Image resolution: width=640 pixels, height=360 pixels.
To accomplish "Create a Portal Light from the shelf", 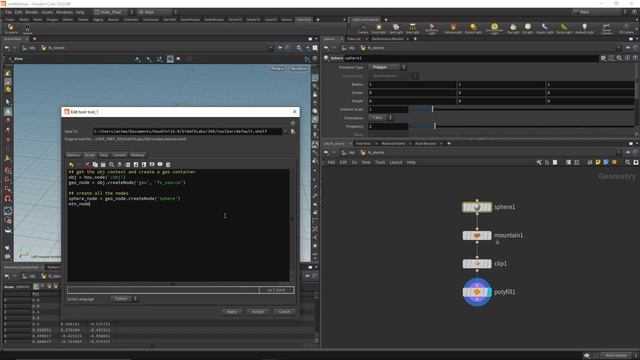I will click(564, 29).
